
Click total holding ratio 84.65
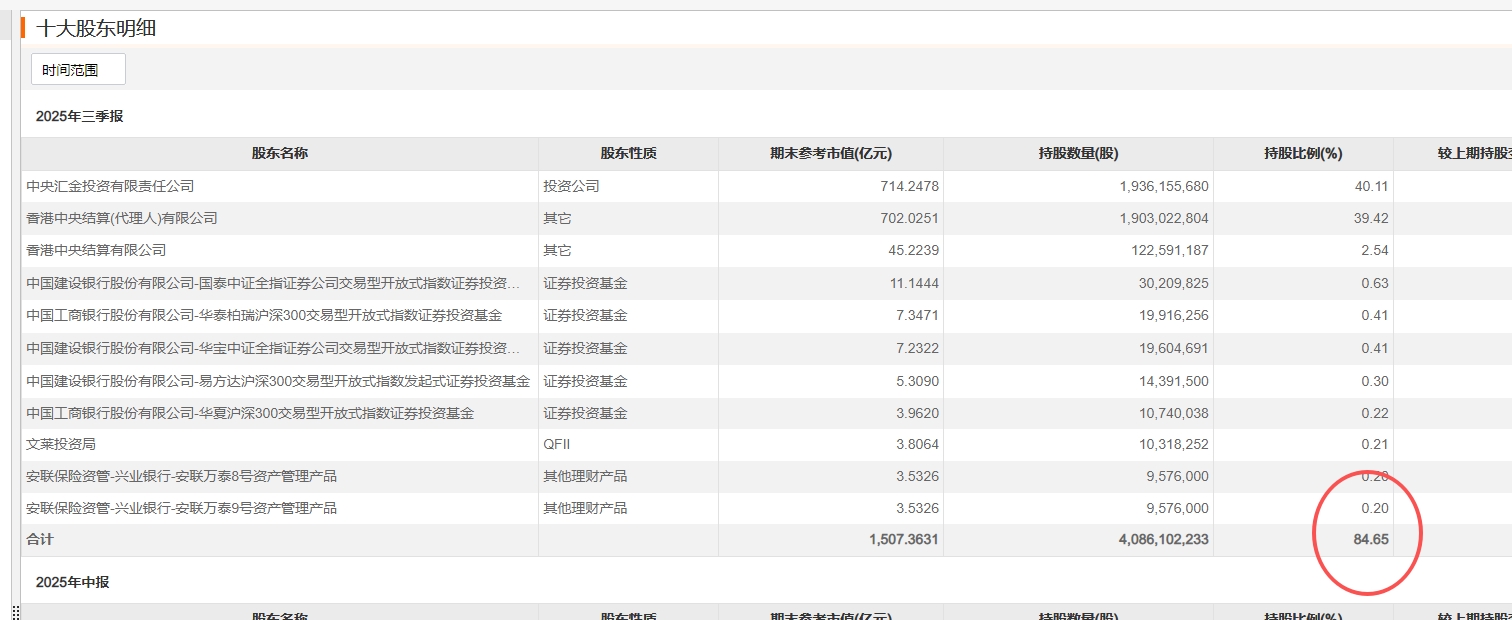tap(1372, 539)
